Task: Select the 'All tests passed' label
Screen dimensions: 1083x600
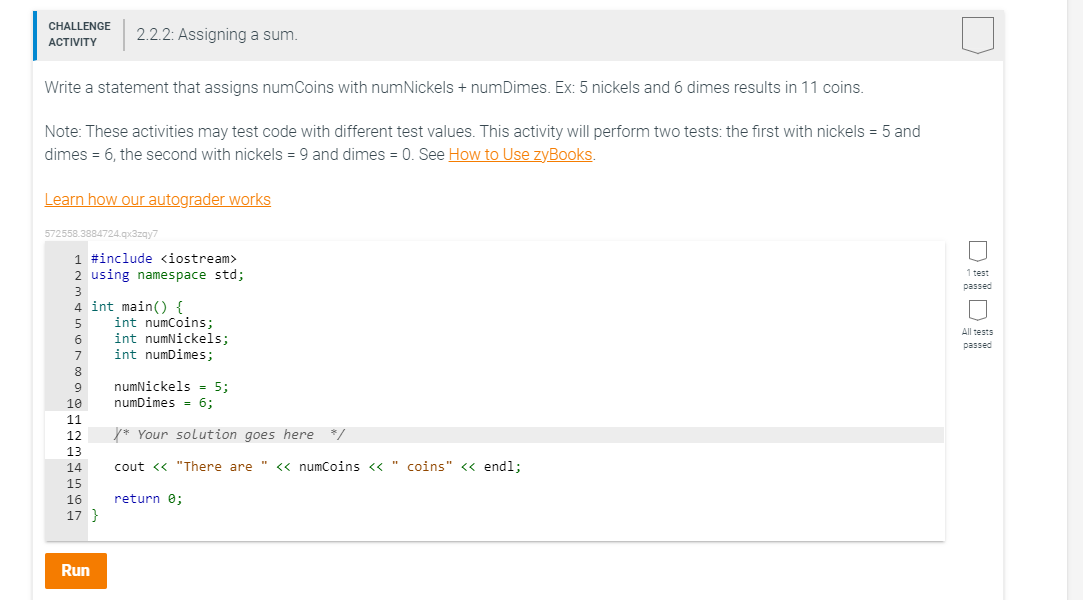Action: click(977, 339)
